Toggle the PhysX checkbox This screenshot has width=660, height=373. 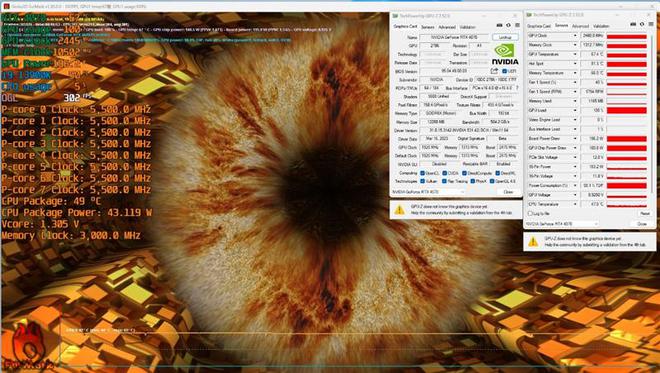coord(472,181)
